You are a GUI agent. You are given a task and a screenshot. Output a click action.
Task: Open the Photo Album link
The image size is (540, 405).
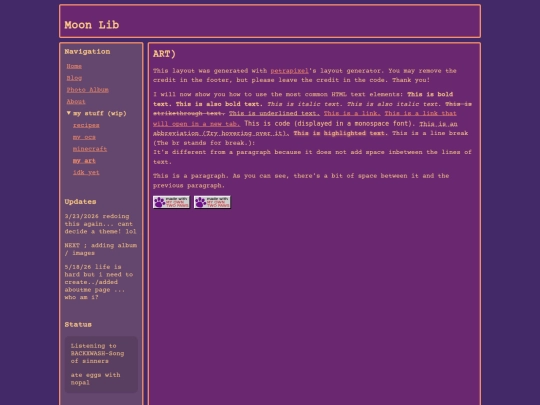click(x=87, y=90)
